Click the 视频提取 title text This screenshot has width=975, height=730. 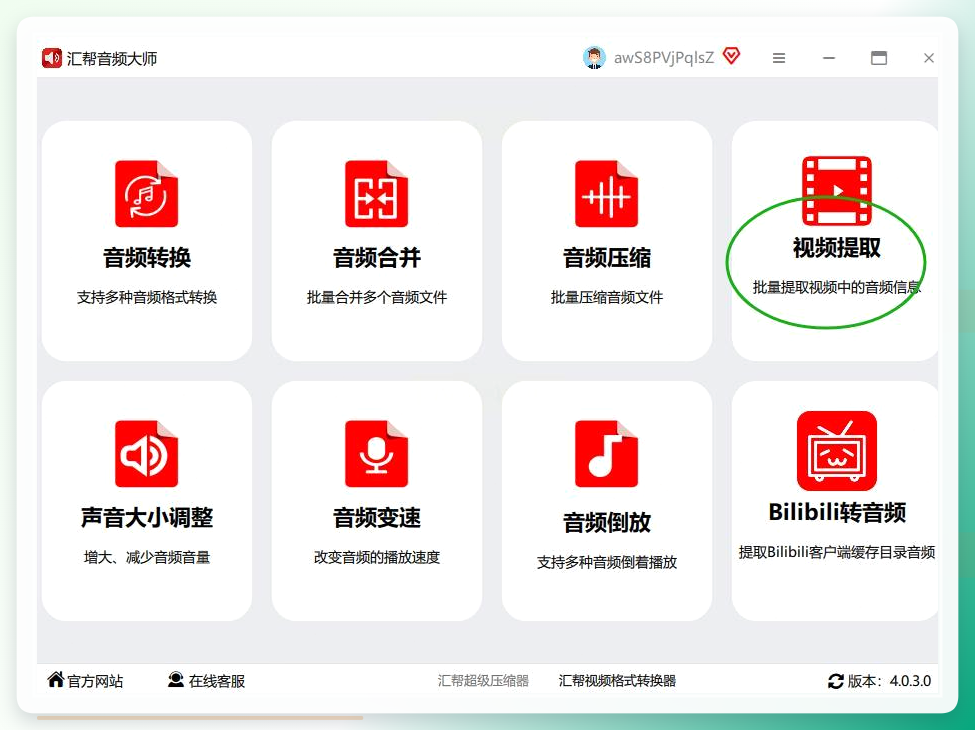click(x=837, y=247)
